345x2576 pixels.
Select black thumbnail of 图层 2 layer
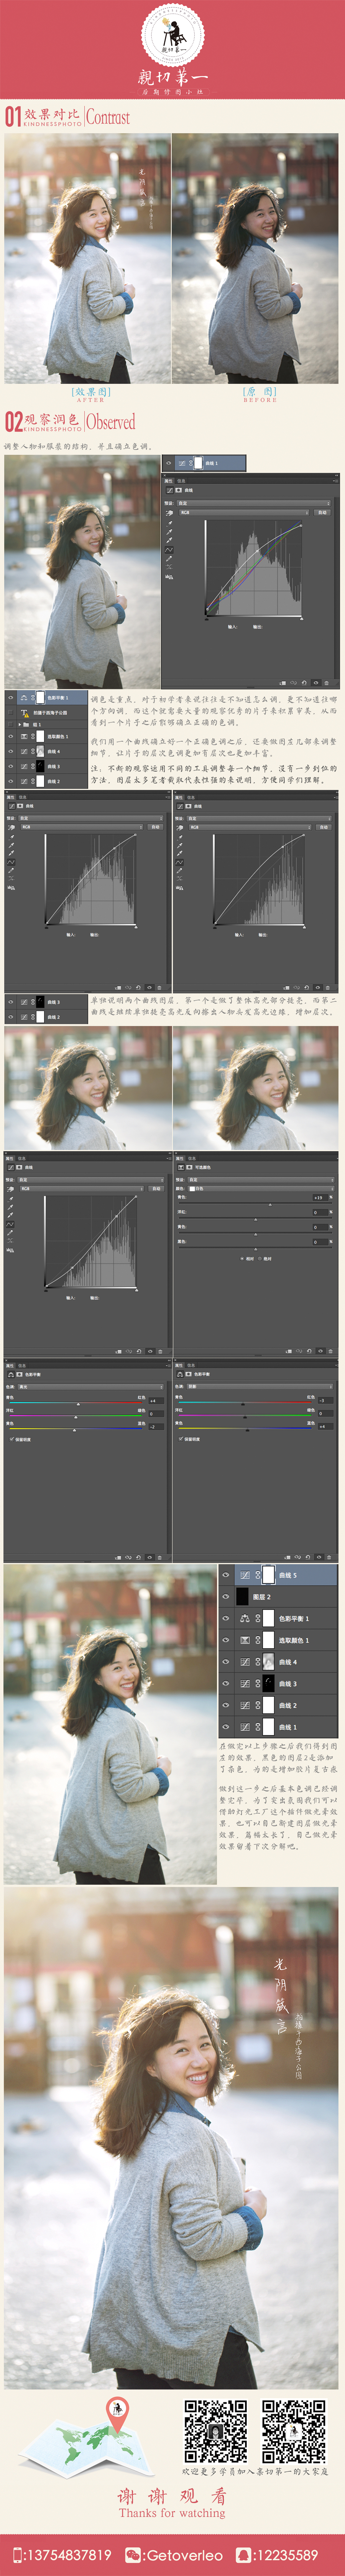242,1597
